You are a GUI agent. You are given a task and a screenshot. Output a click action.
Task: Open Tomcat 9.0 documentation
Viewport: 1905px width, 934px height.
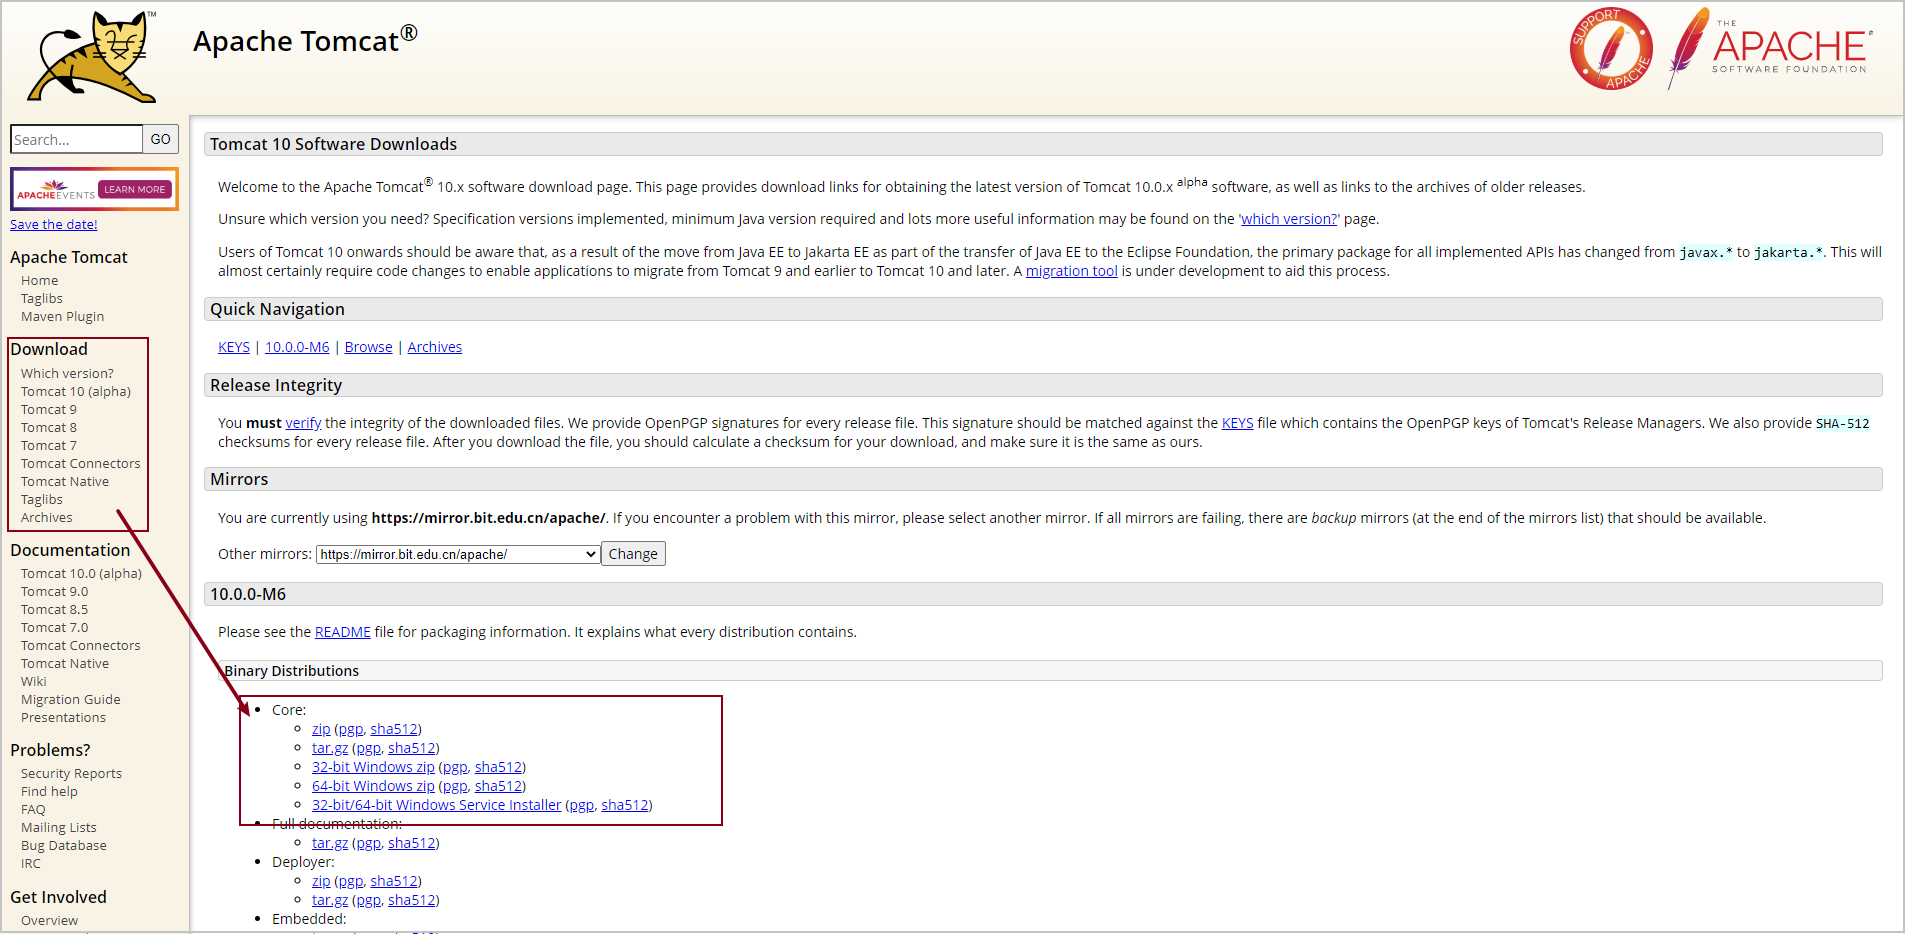coord(55,592)
